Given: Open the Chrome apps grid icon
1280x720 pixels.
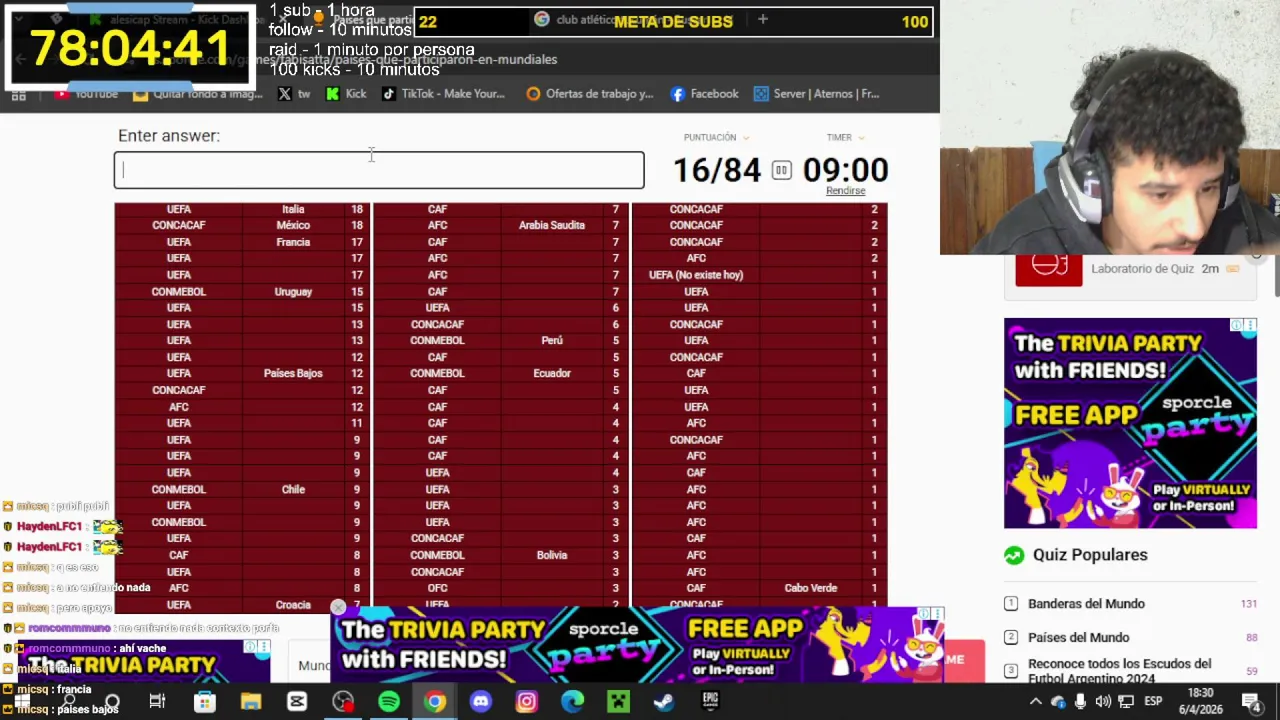Looking at the screenshot, I should 18,94.
